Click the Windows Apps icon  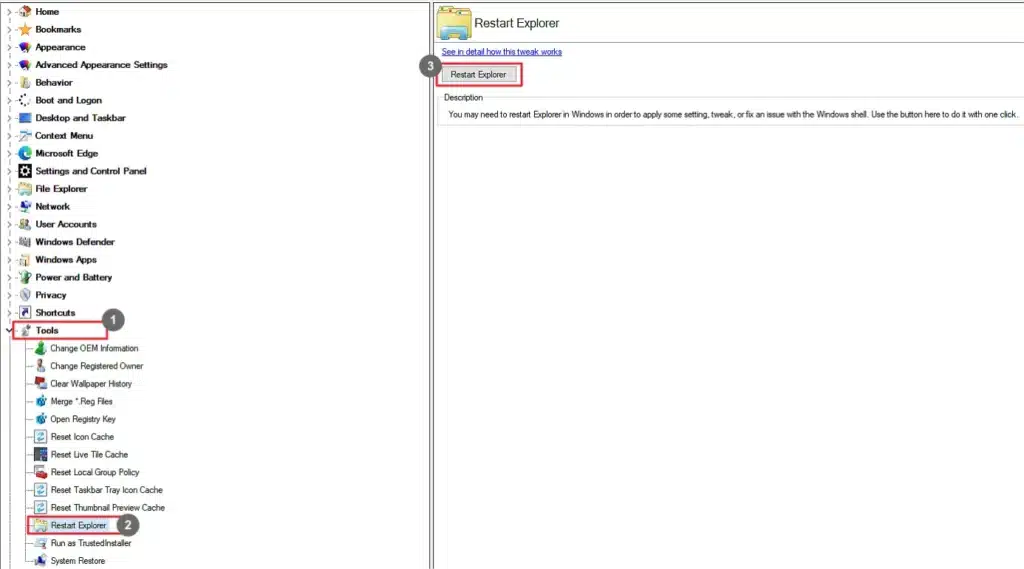(x=25, y=259)
